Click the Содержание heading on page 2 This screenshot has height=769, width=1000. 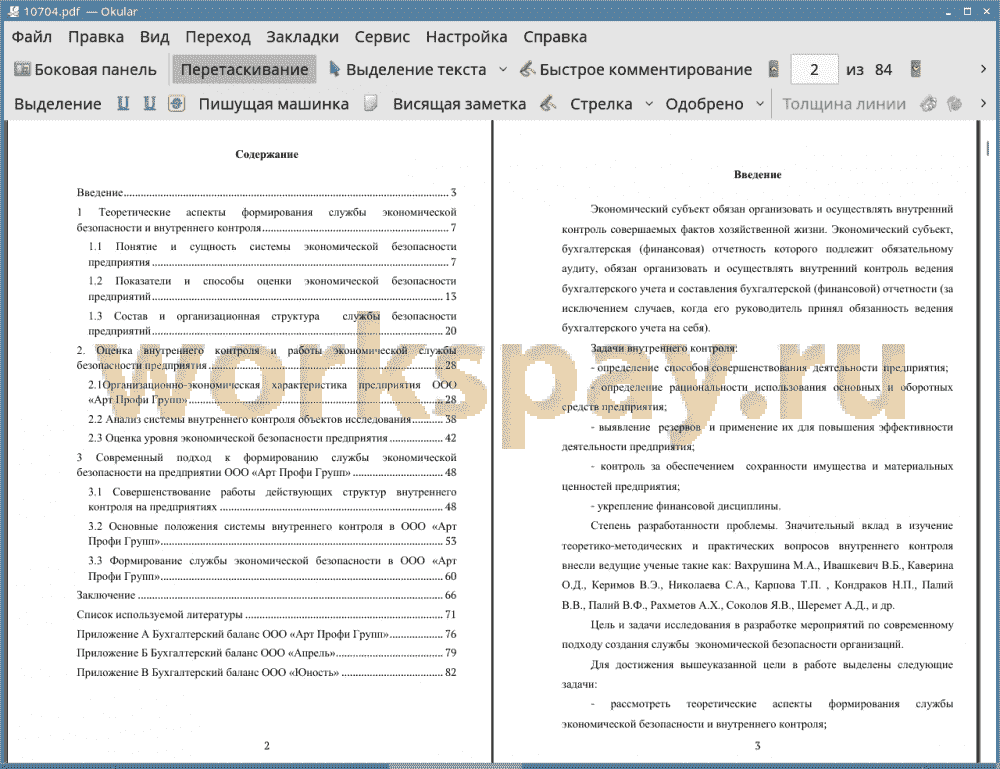(267, 154)
